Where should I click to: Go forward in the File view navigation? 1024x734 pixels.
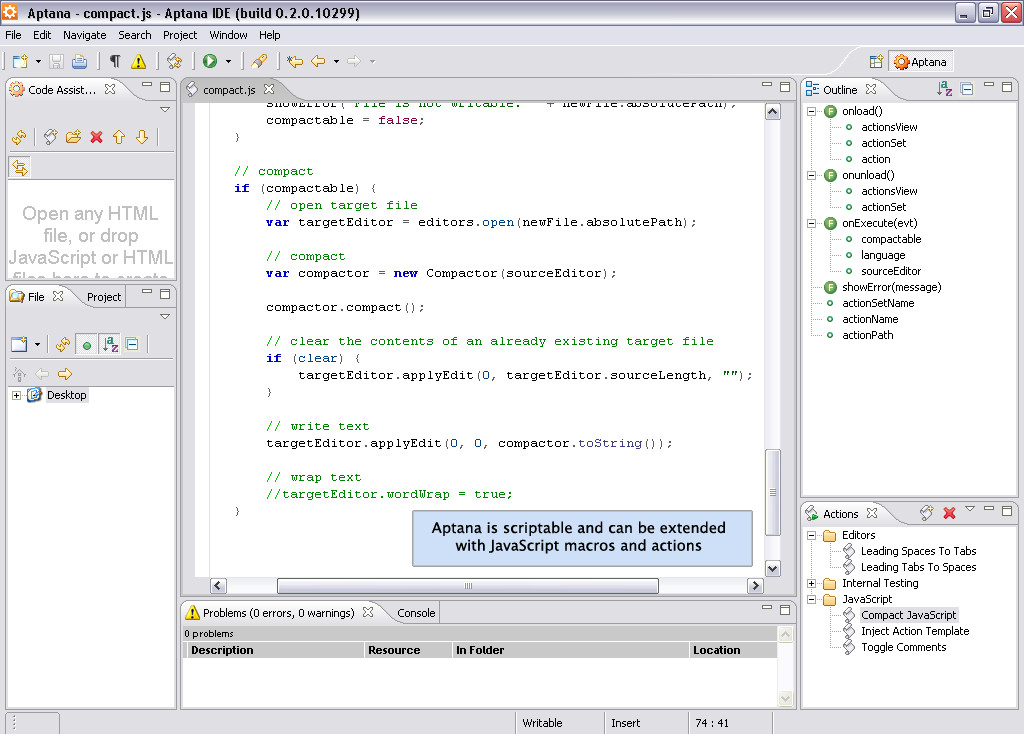point(65,374)
